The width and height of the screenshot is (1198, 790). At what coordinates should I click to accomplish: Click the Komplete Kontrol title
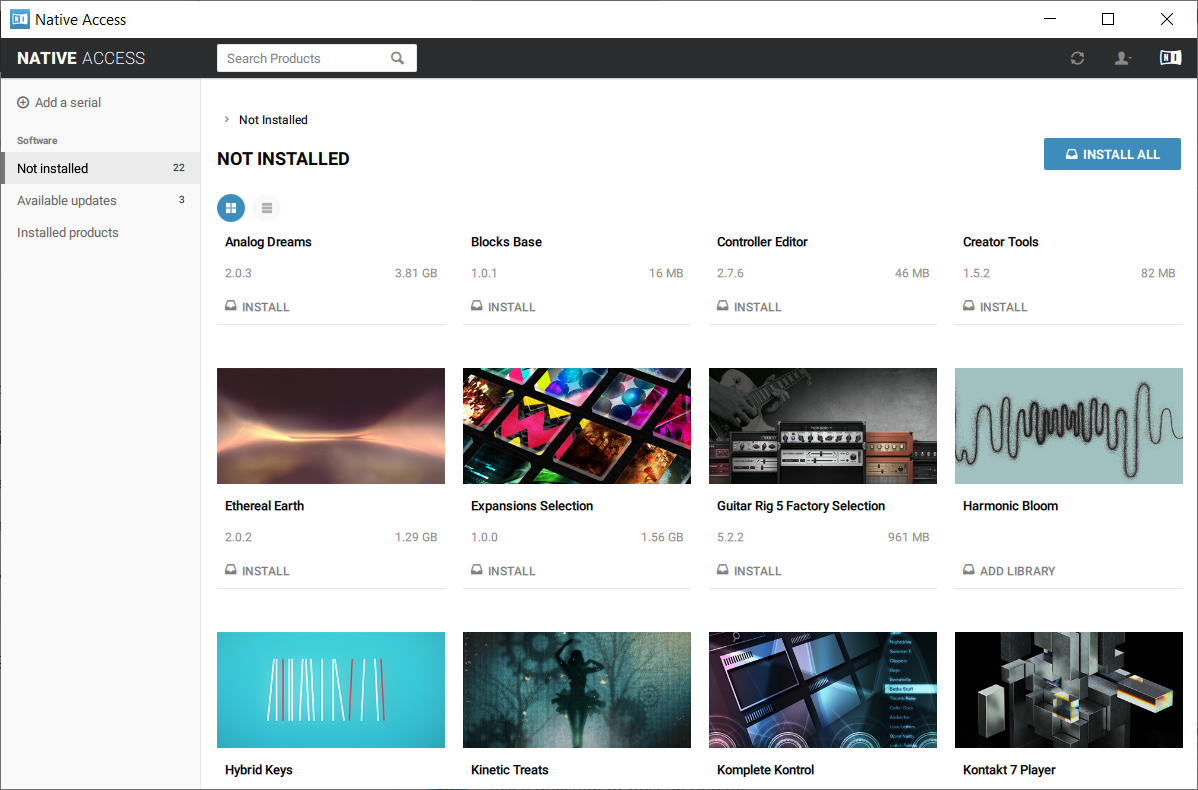click(x=766, y=769)
